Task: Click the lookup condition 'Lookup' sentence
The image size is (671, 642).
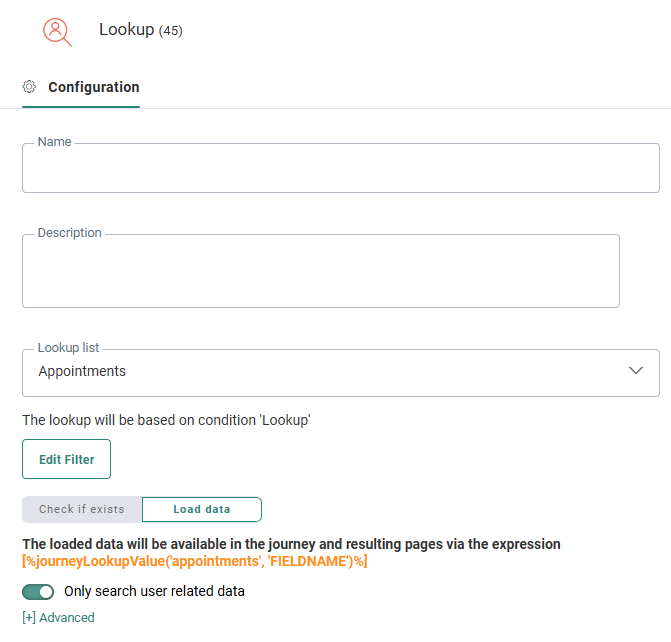Action: pos(166,421)
